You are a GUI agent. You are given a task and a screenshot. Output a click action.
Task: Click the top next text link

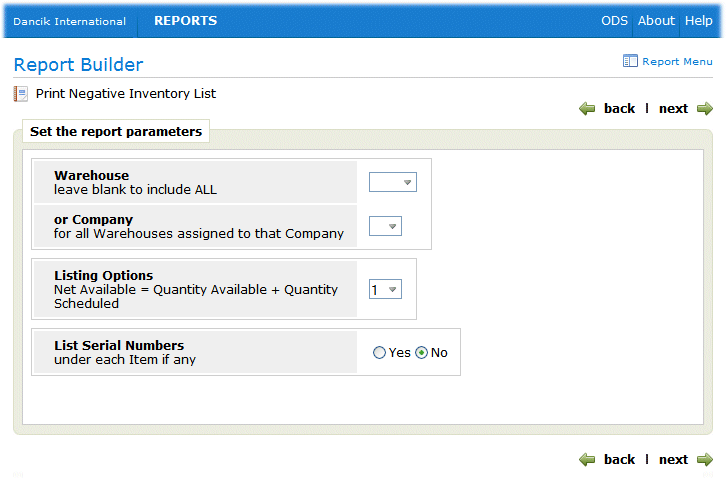click(673, 109)
